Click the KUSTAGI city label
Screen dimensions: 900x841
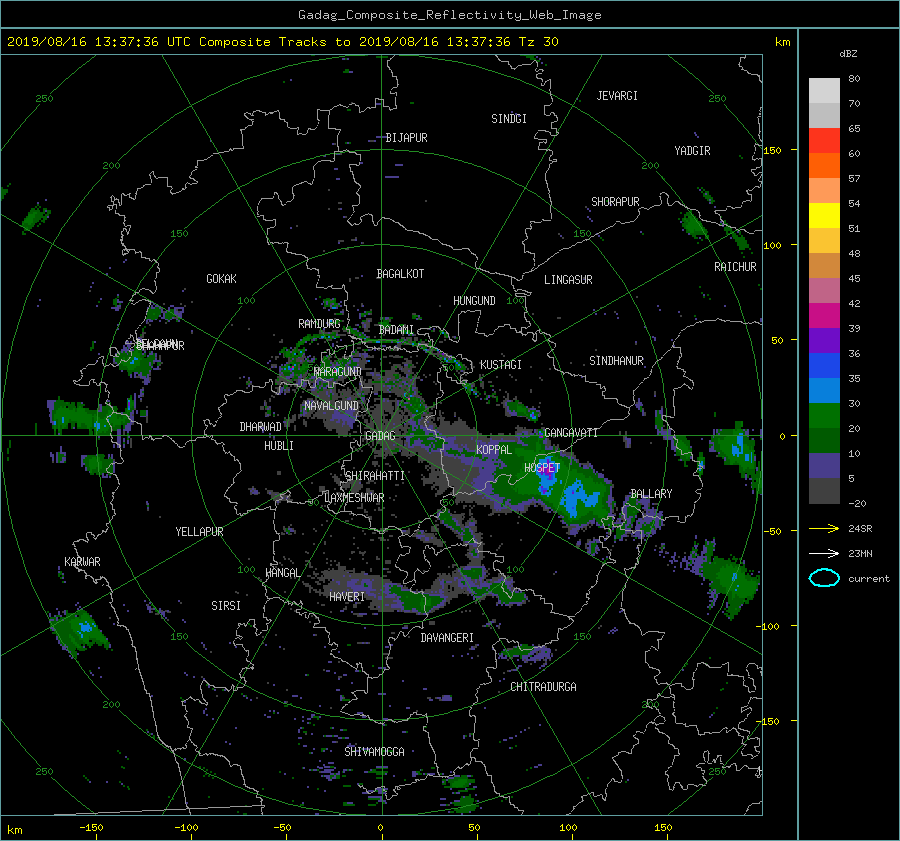(x=501, y=365)
